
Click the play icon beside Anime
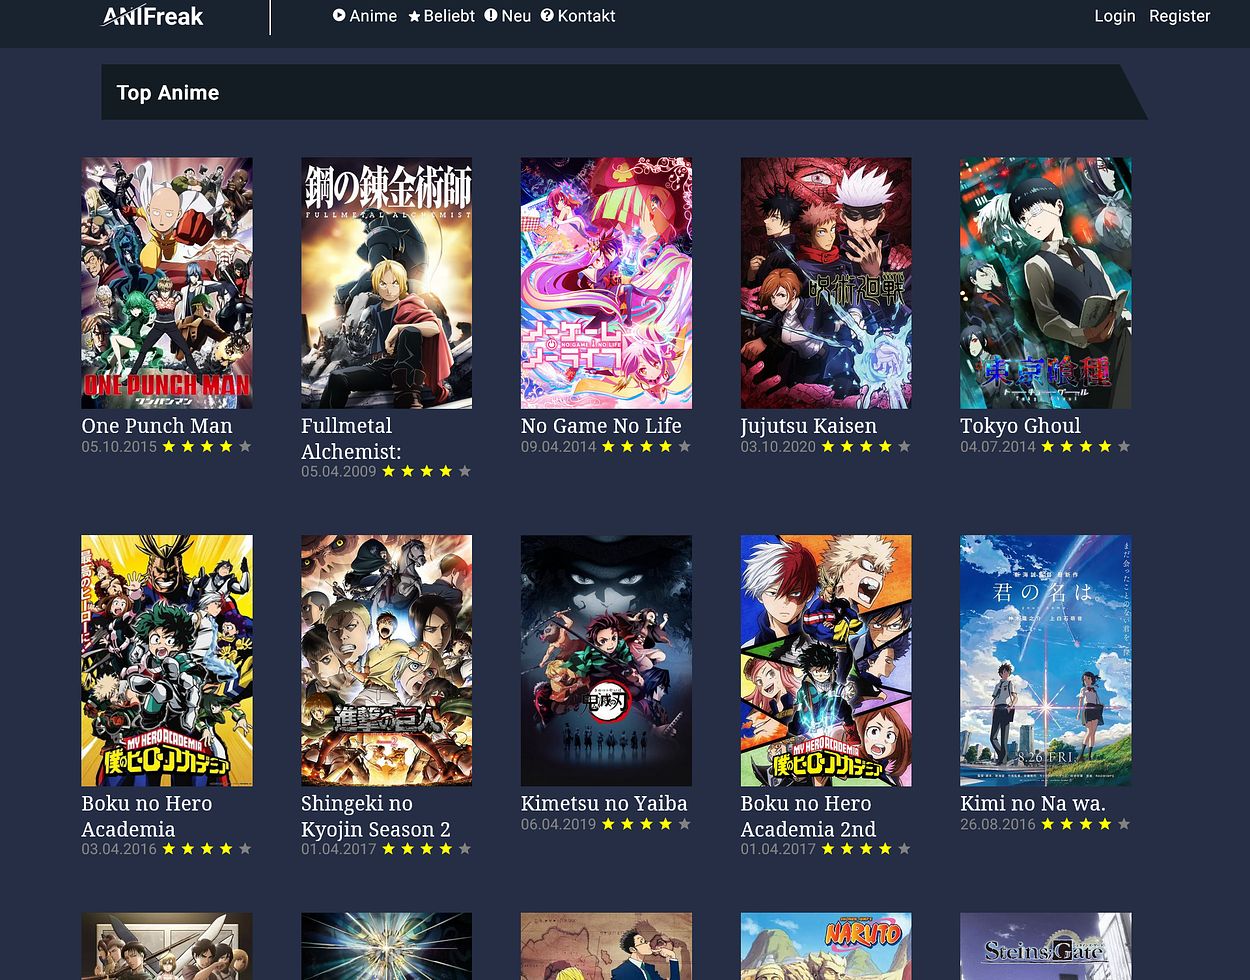339,16
